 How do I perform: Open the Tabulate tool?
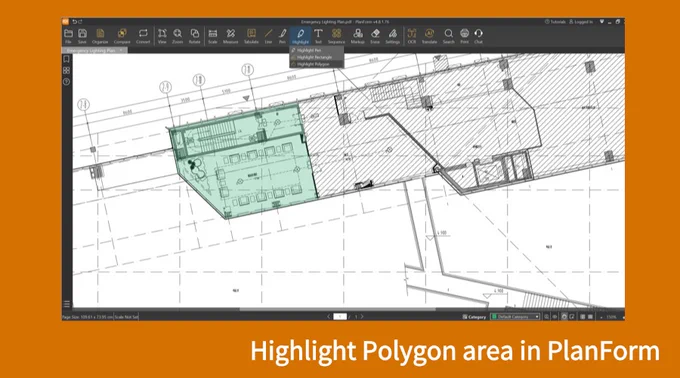(x=251, y=36)
